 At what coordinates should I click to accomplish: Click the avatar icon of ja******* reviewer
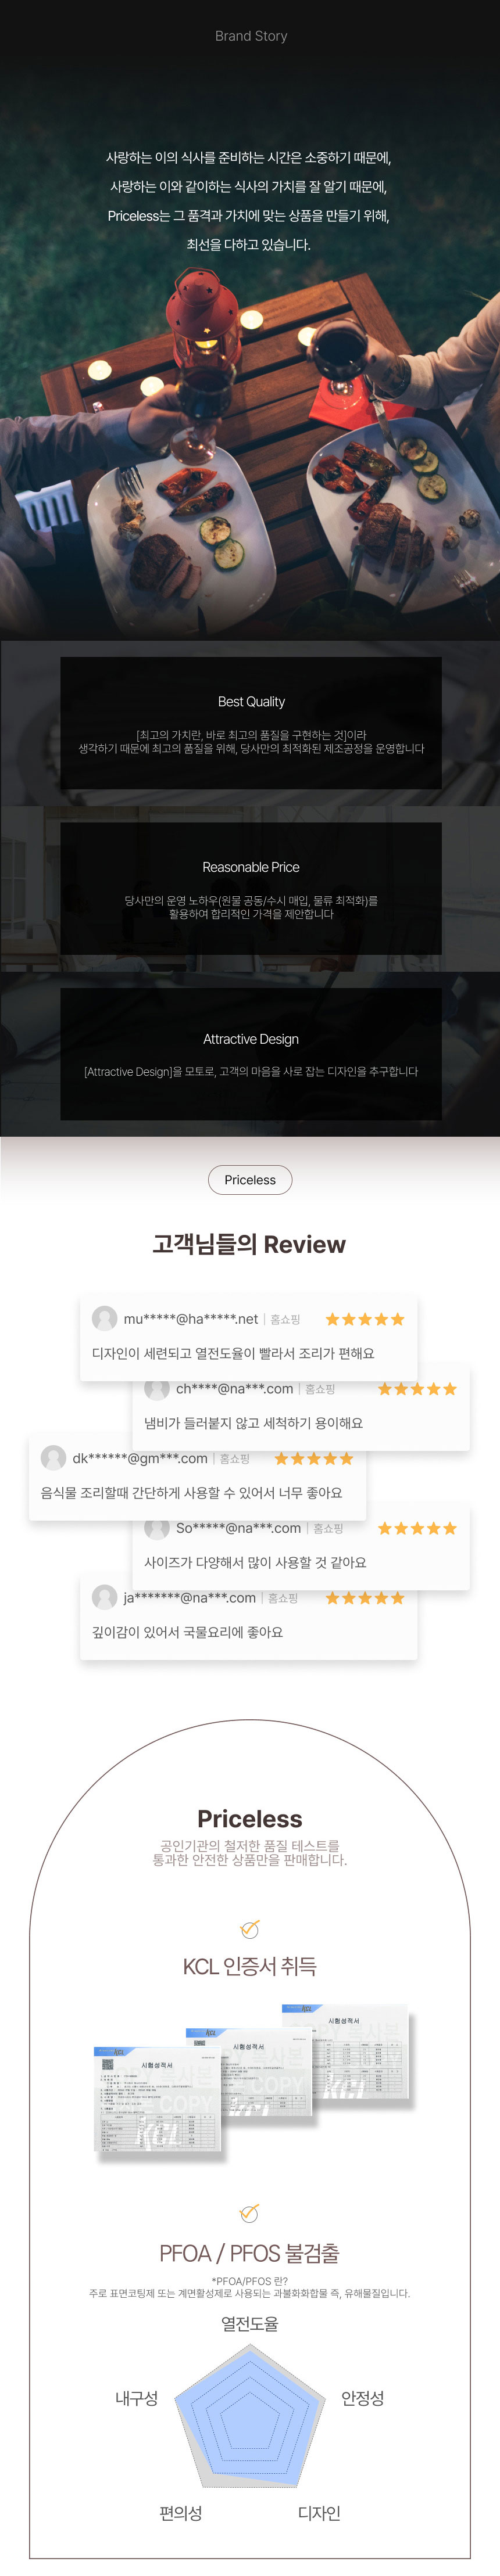point(104,1597)
